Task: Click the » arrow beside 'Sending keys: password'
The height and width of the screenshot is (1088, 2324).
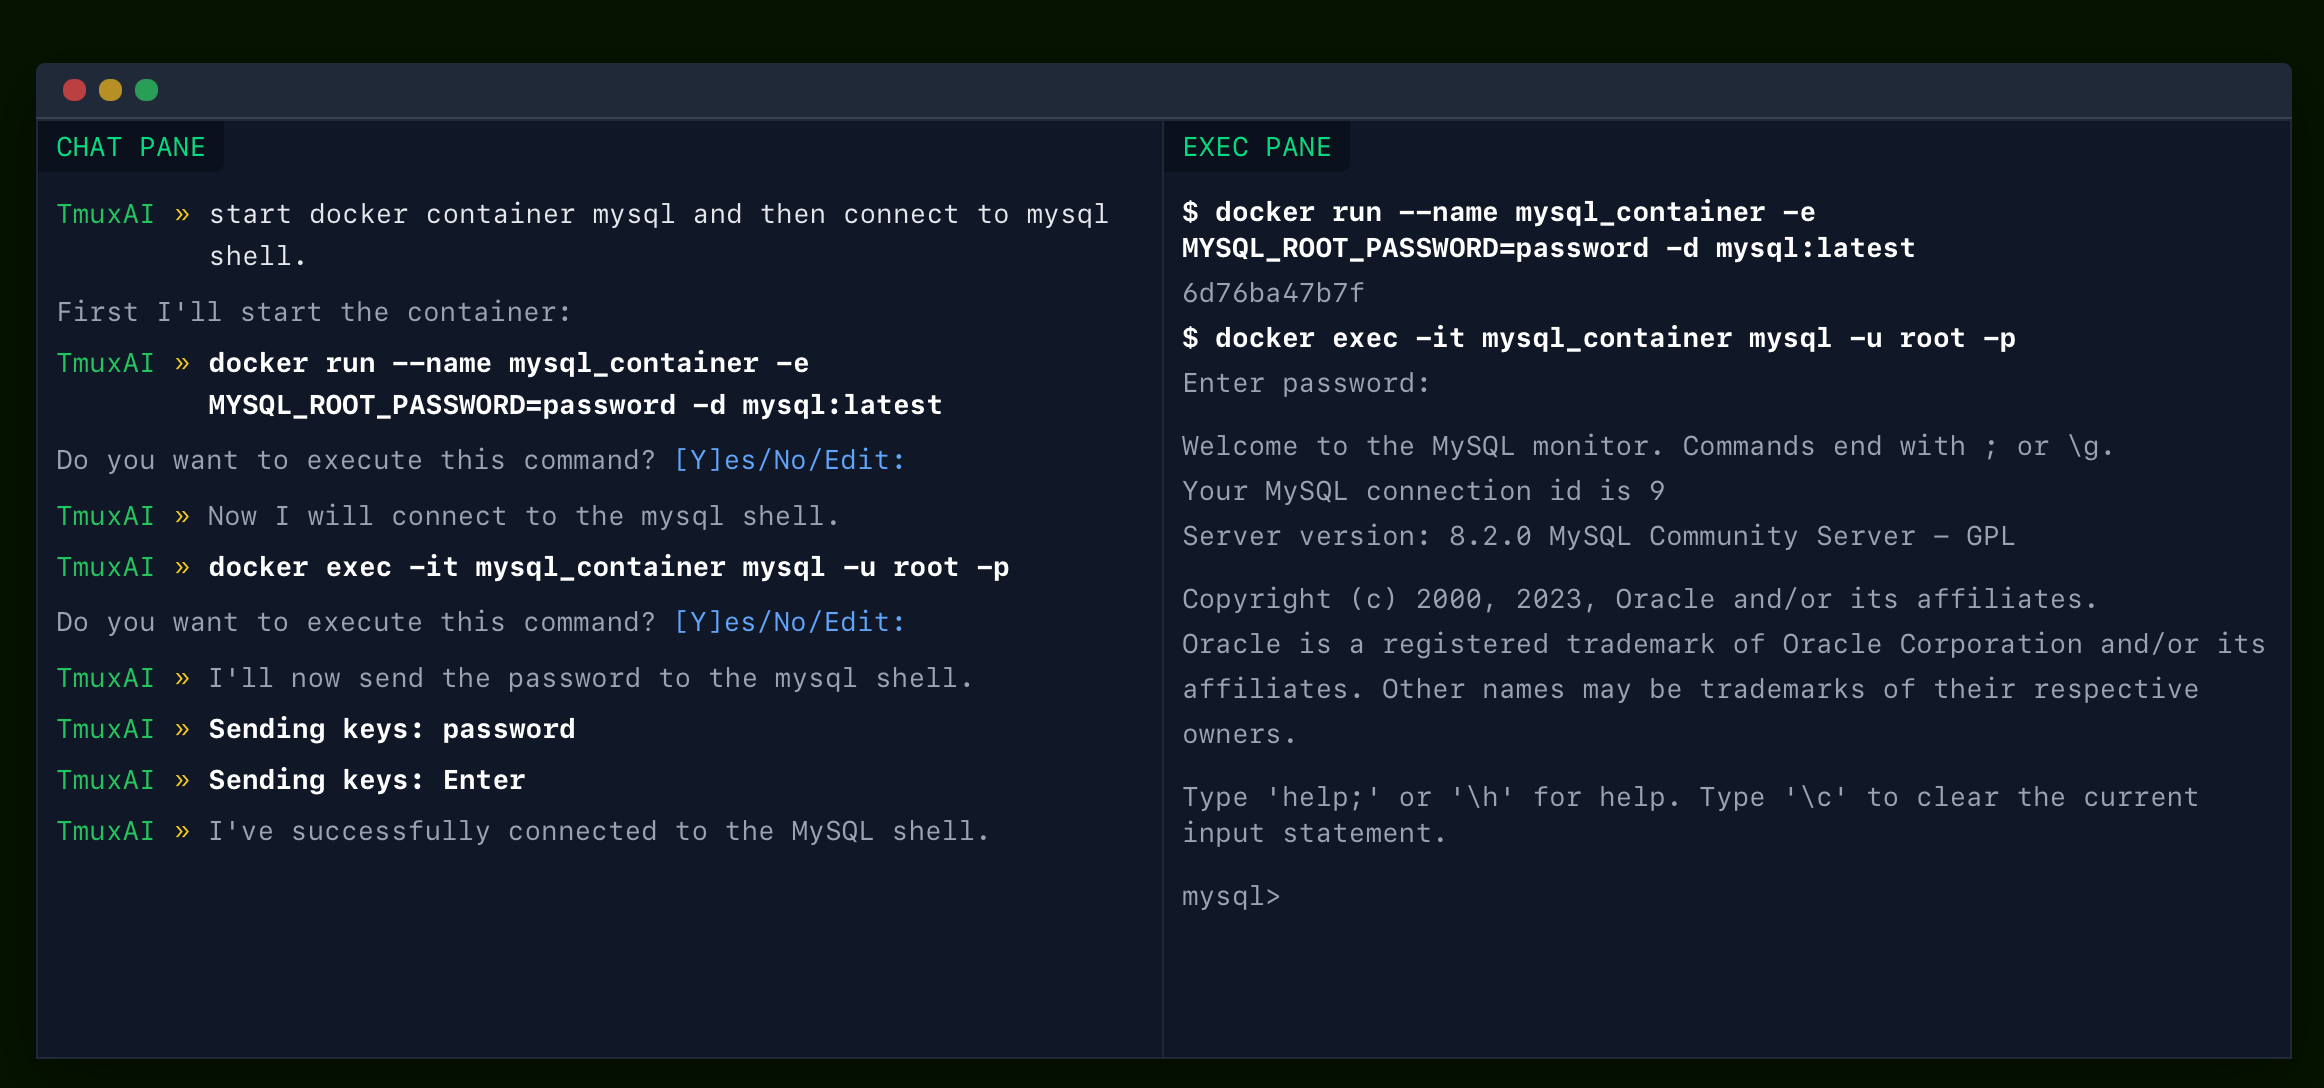Action: (x=182, y=729)
